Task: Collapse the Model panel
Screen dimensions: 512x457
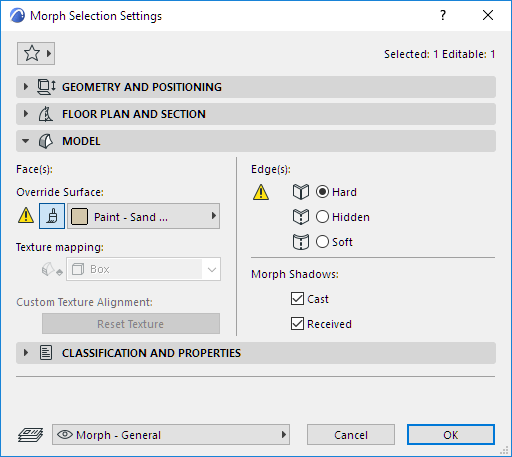Action: pos(256,141)
